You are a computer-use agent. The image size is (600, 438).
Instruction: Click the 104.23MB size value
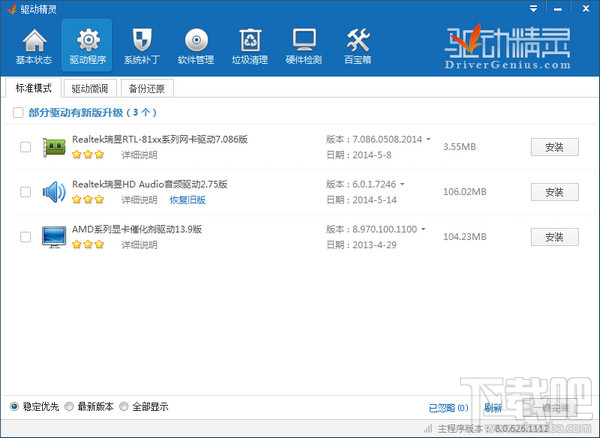pos(465,237)
